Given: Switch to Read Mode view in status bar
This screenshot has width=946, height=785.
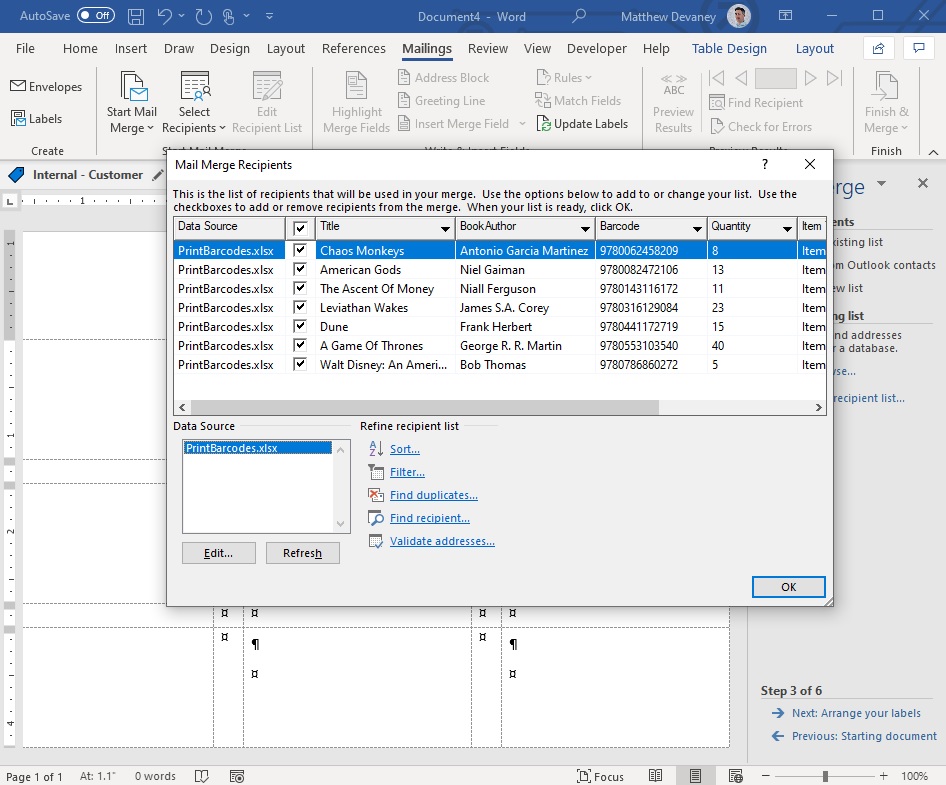Looking at the screenshot, I should (655, 775).
